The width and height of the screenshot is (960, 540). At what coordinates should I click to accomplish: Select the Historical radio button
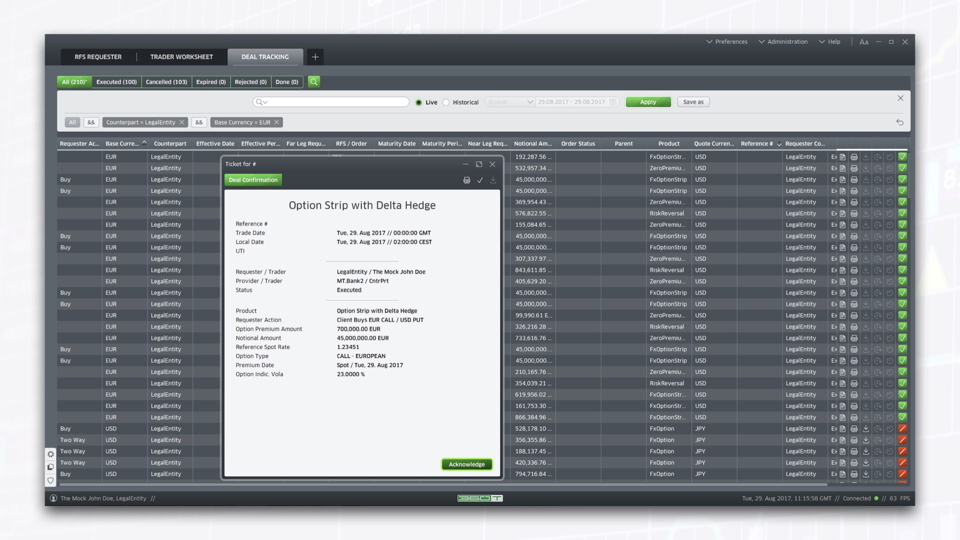[447, 102]
